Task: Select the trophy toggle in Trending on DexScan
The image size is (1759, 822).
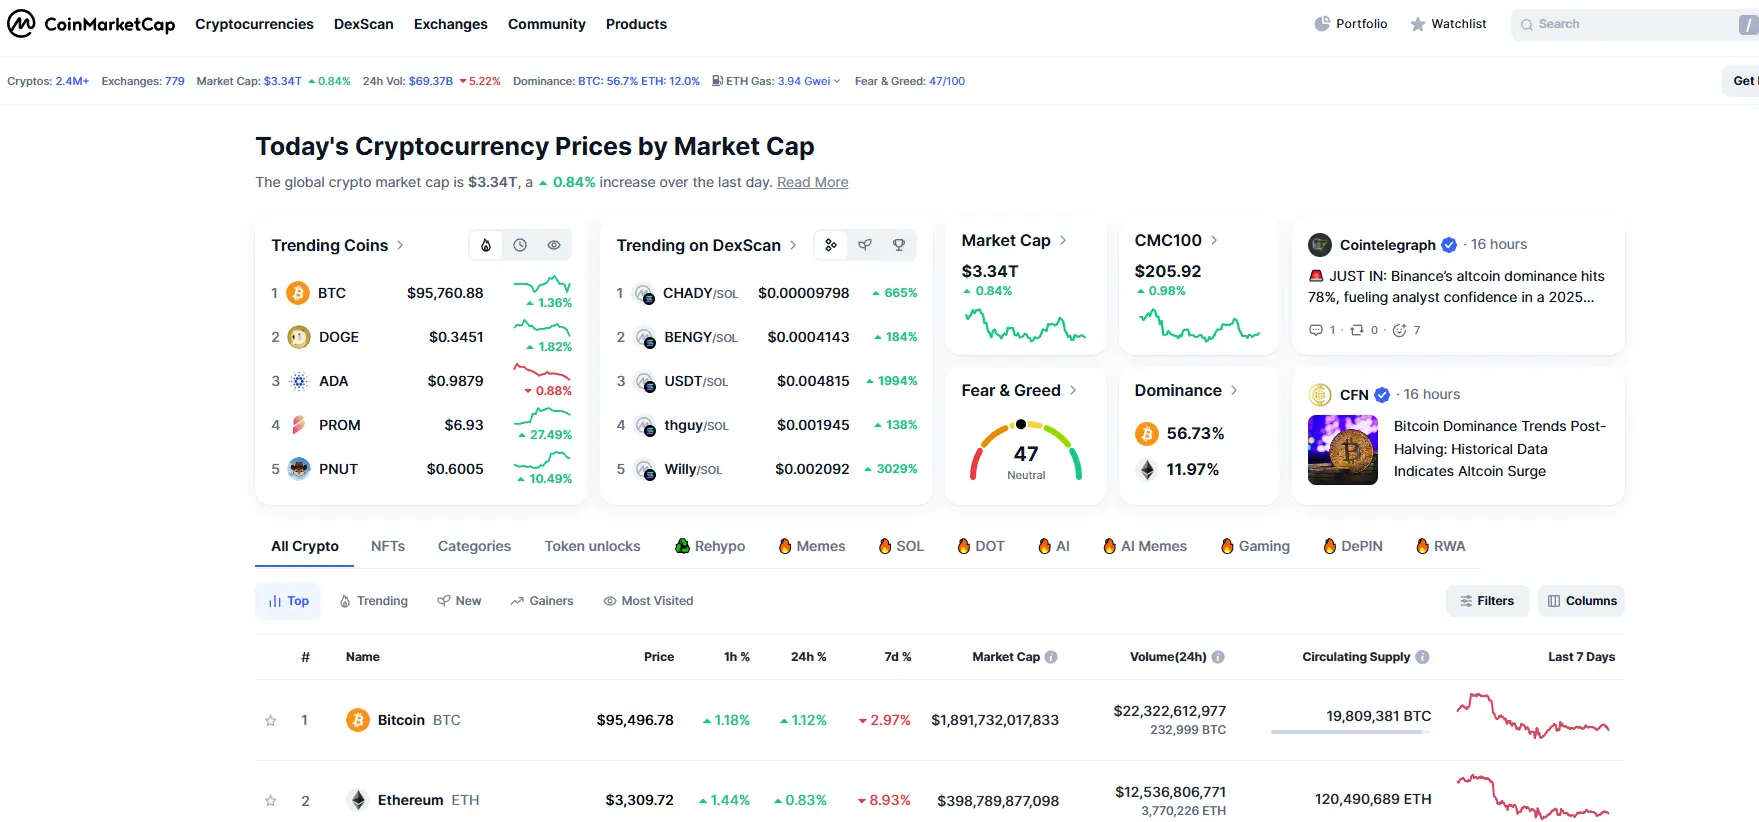Action: coord(899,245)
